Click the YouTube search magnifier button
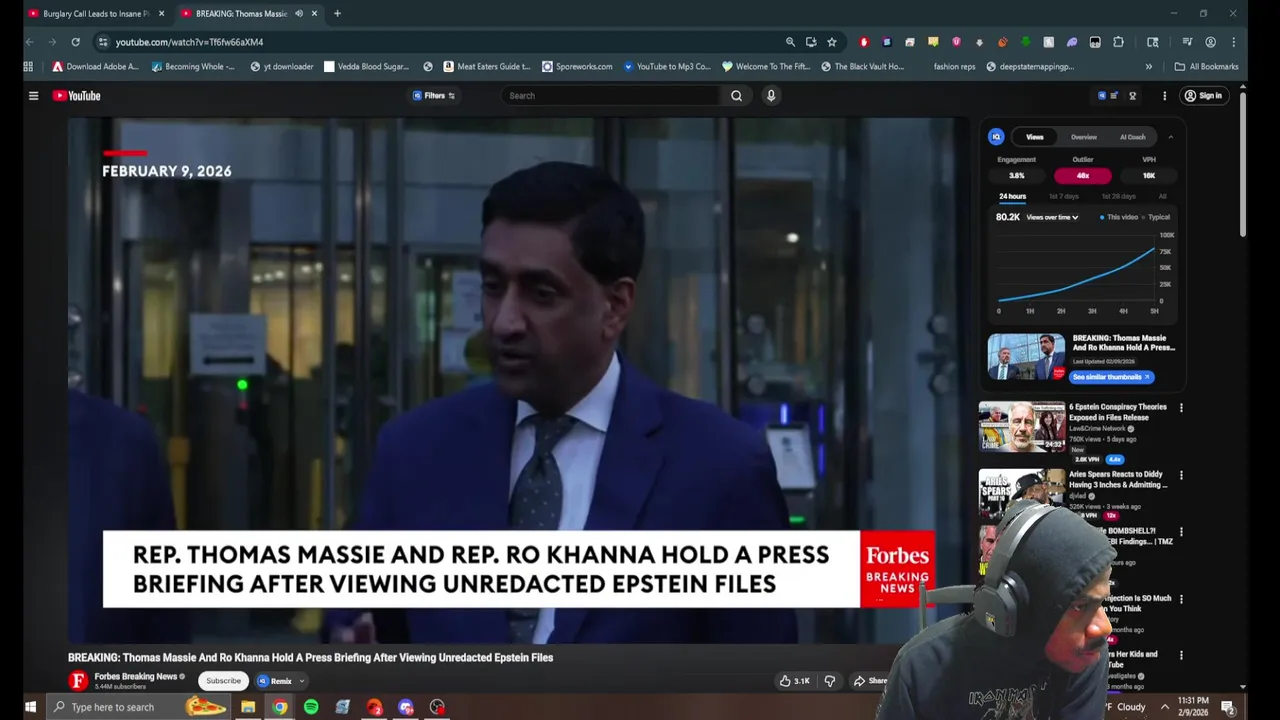The image size is (1280, 720). coord(736,96)
